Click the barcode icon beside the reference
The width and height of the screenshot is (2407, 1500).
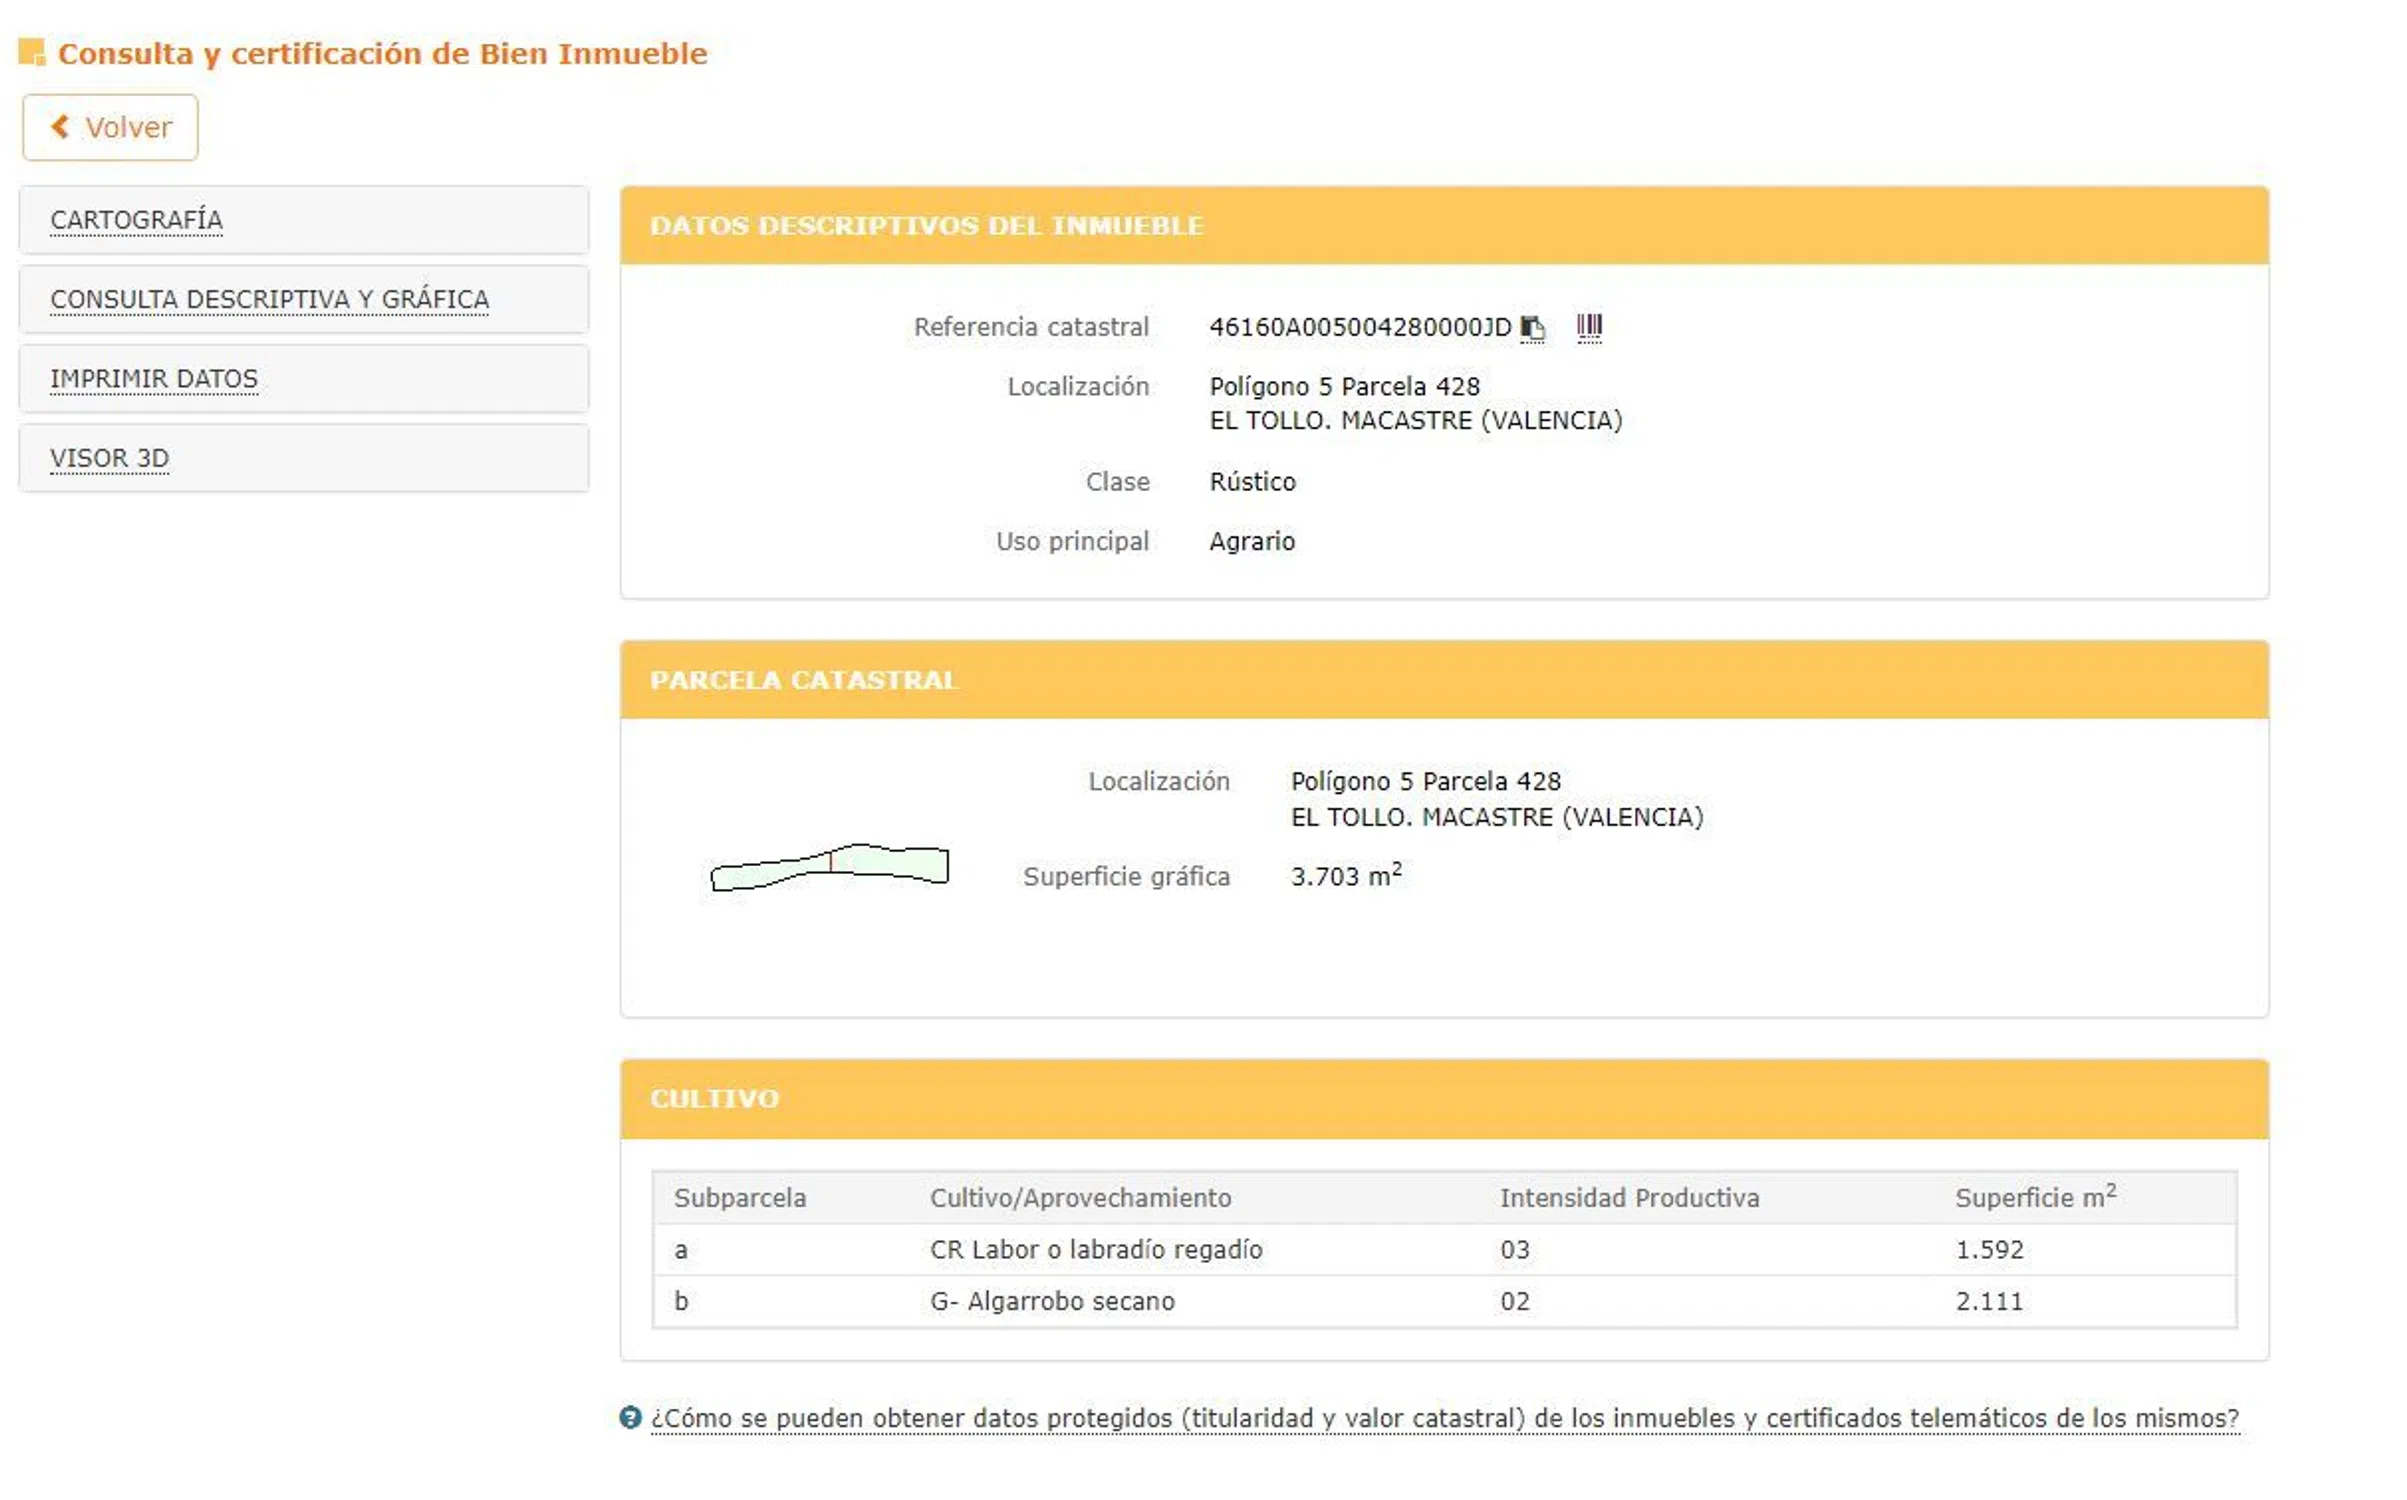coord(1589,327)
